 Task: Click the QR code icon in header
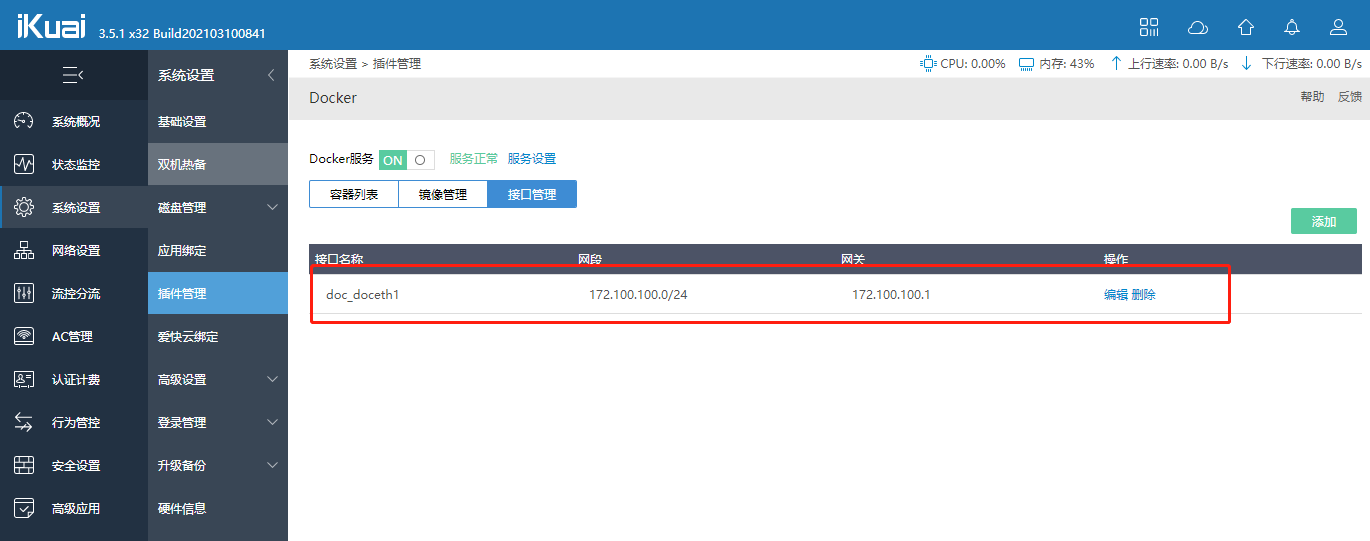(x=1149, y=27)
